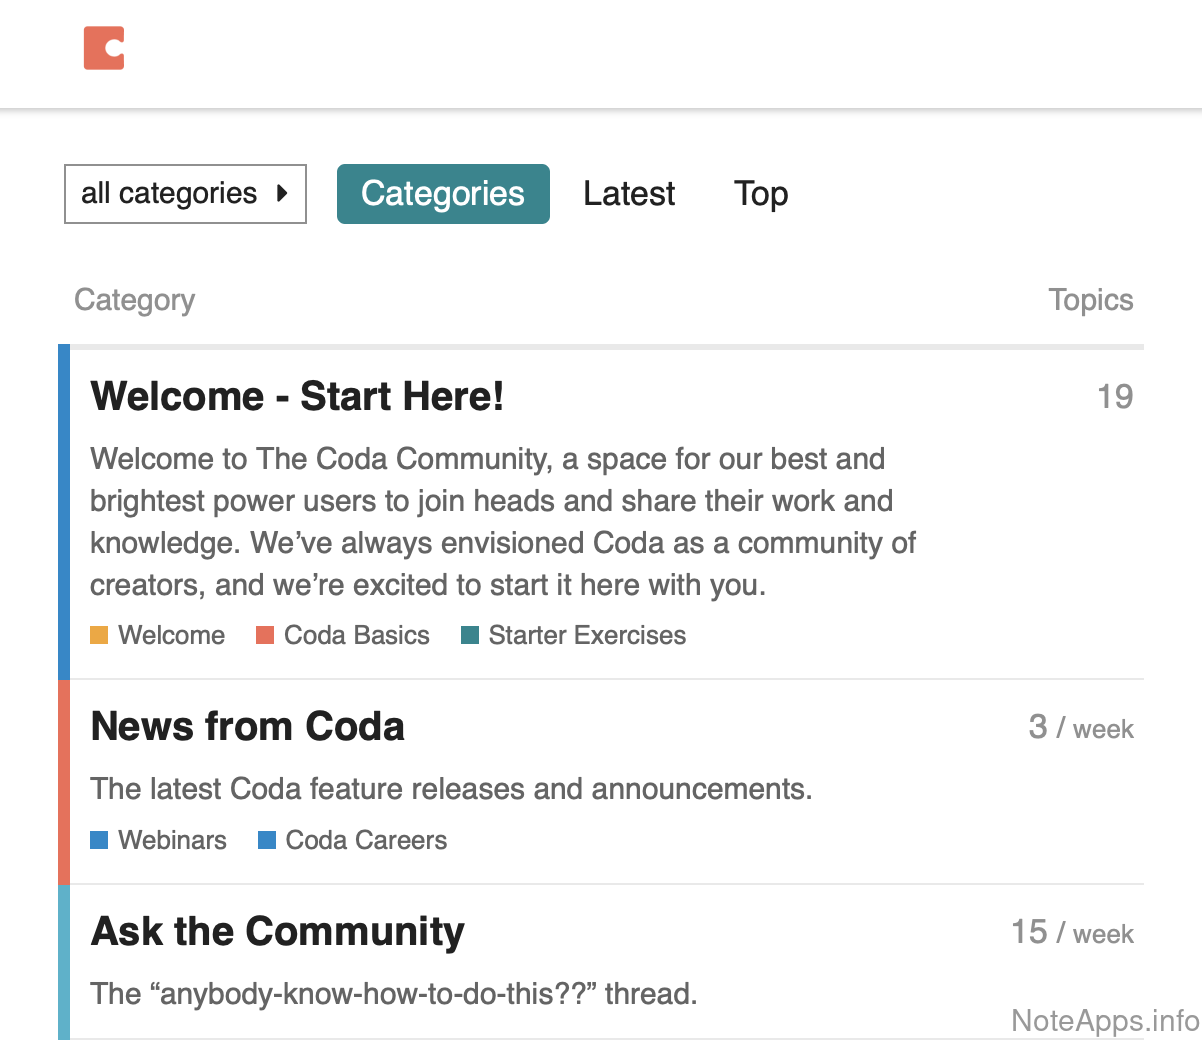Image resolution: width=1202 pixels, height=1040 pixels.
Task: Open the Coda Careers subcategory
Action: (x=366, y=840)
